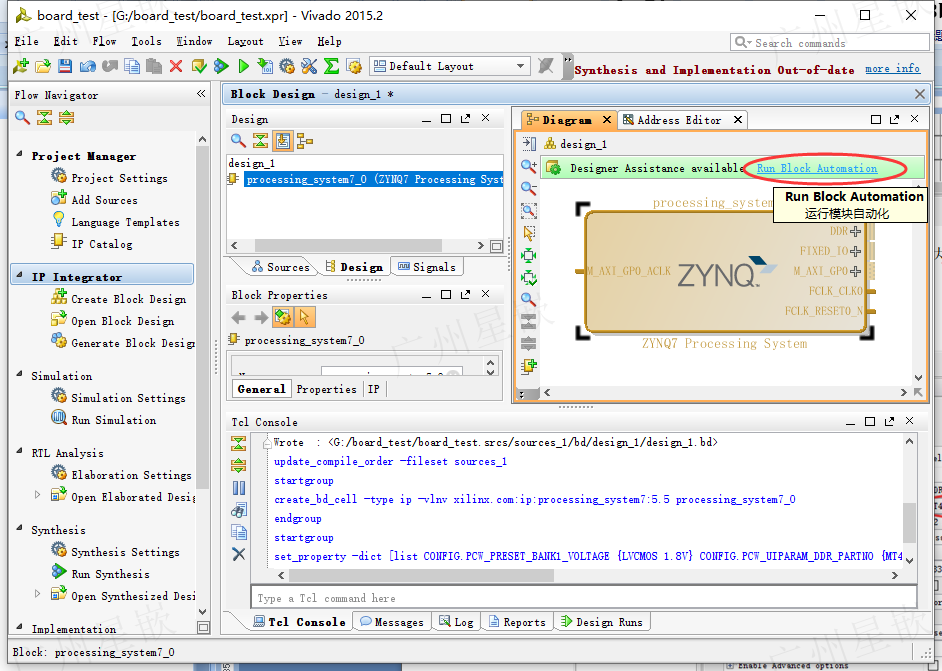
Task: Expand the DDR port on ZYNQ block
Action: click(x=855, y=231)
